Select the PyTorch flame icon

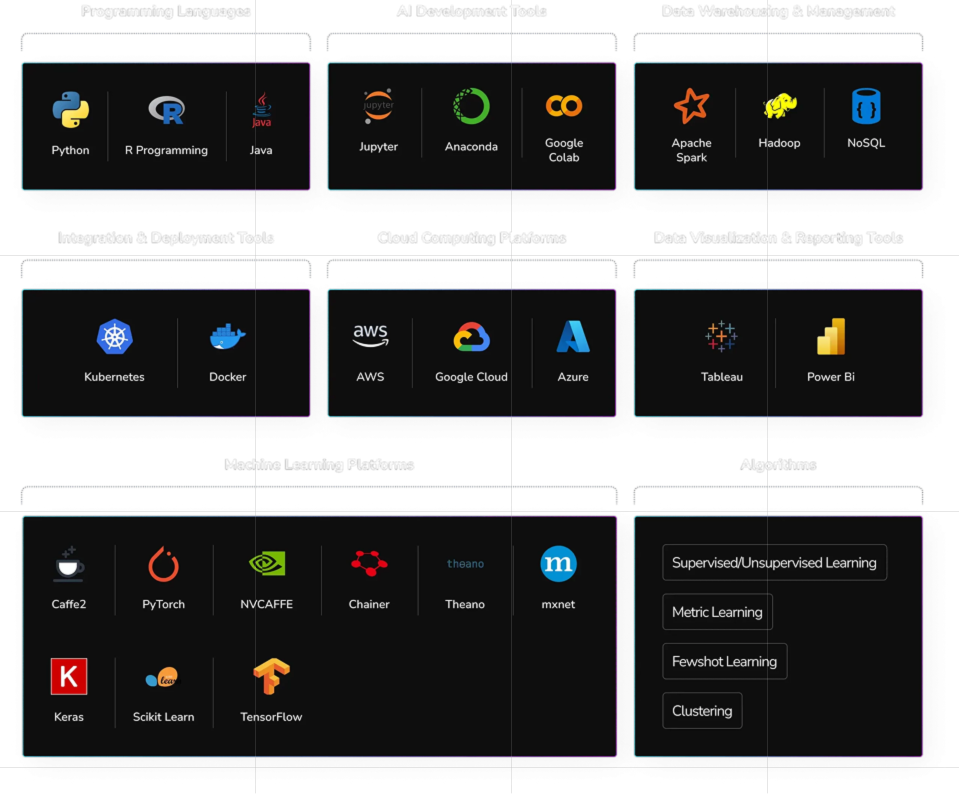[x=163, y=563]
